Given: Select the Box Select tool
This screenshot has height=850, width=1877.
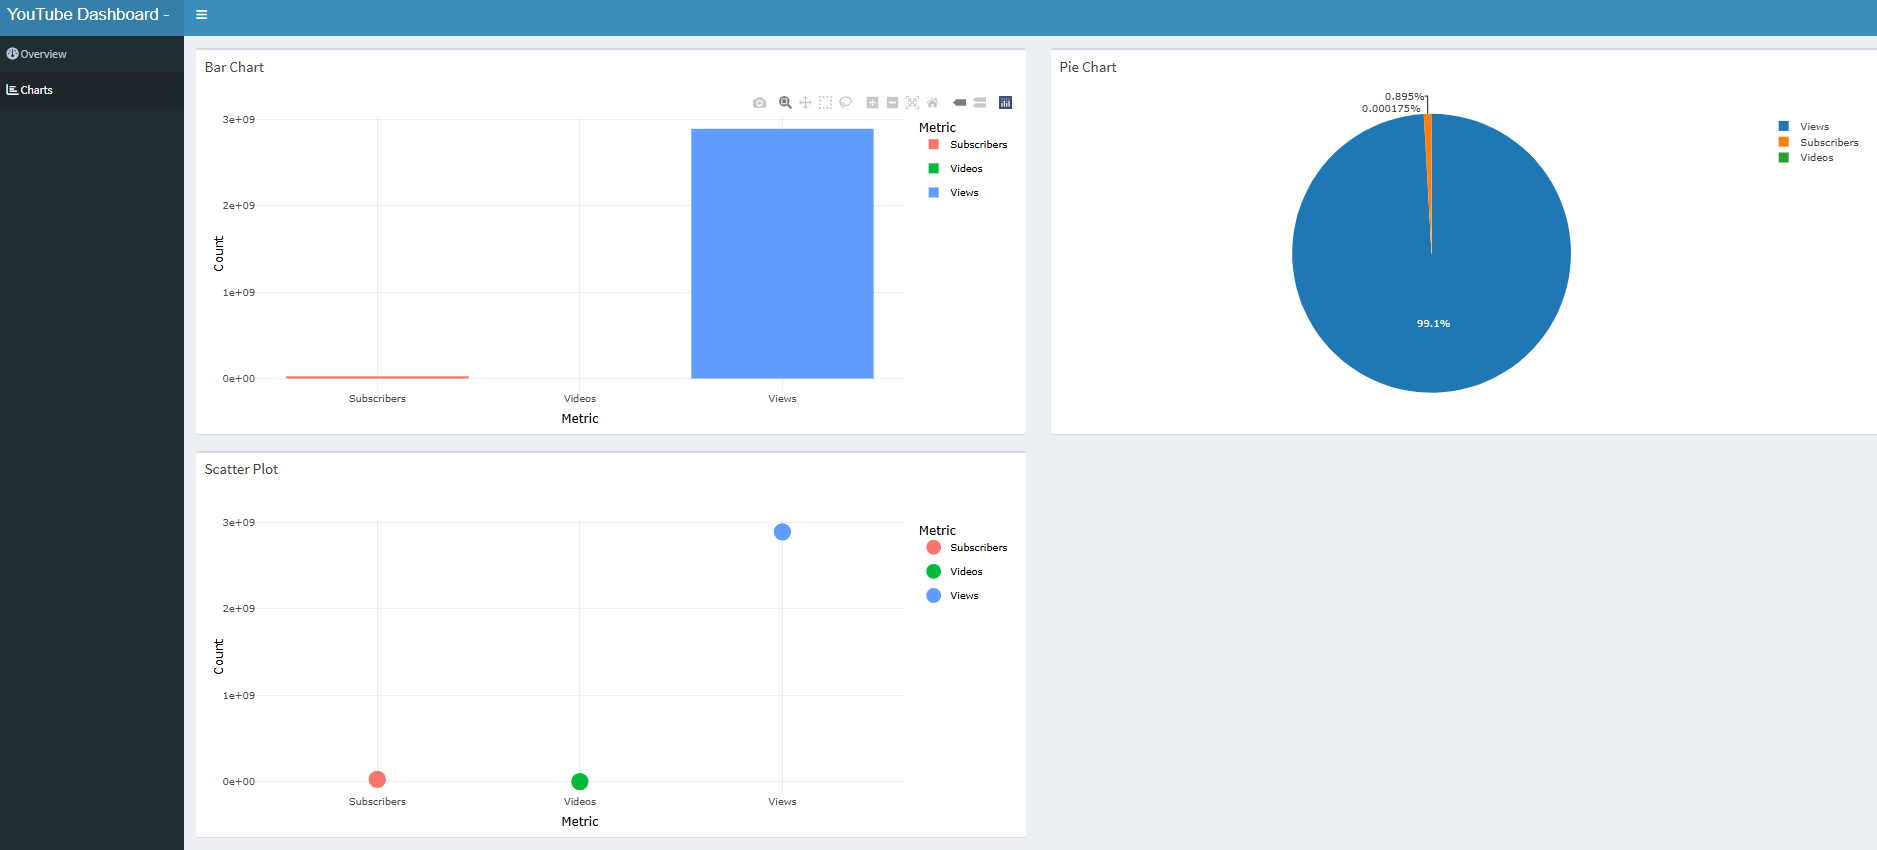Looking at the screenshot, I should 825,102.
